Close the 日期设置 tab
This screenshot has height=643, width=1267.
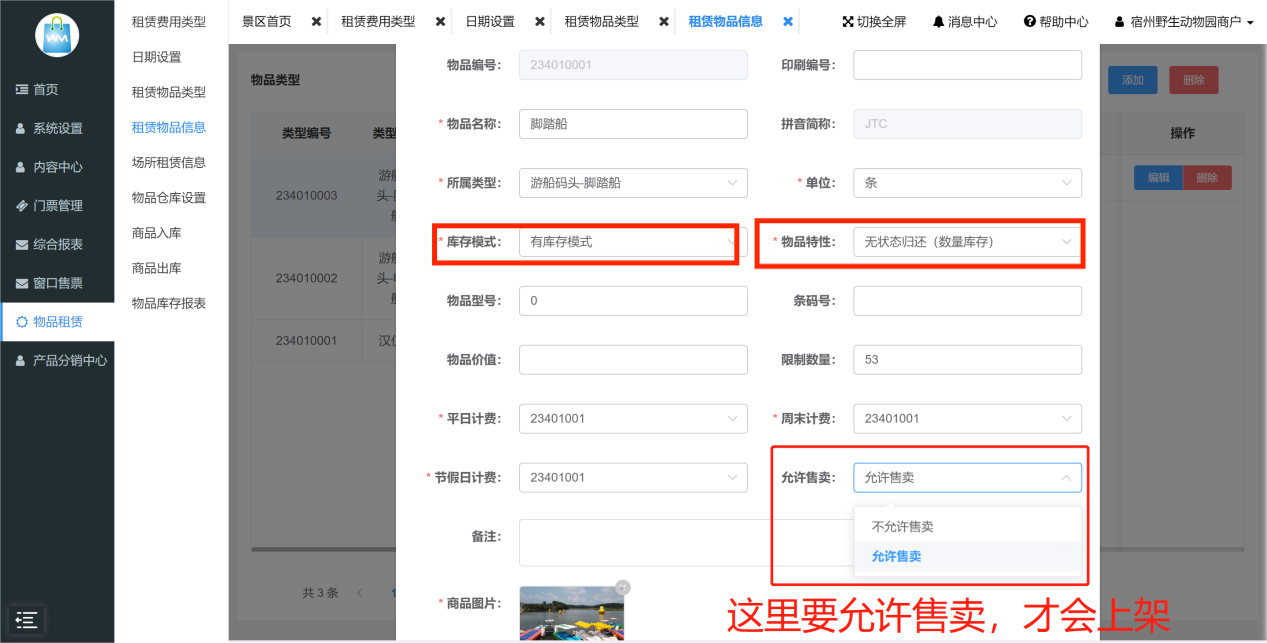540,21
